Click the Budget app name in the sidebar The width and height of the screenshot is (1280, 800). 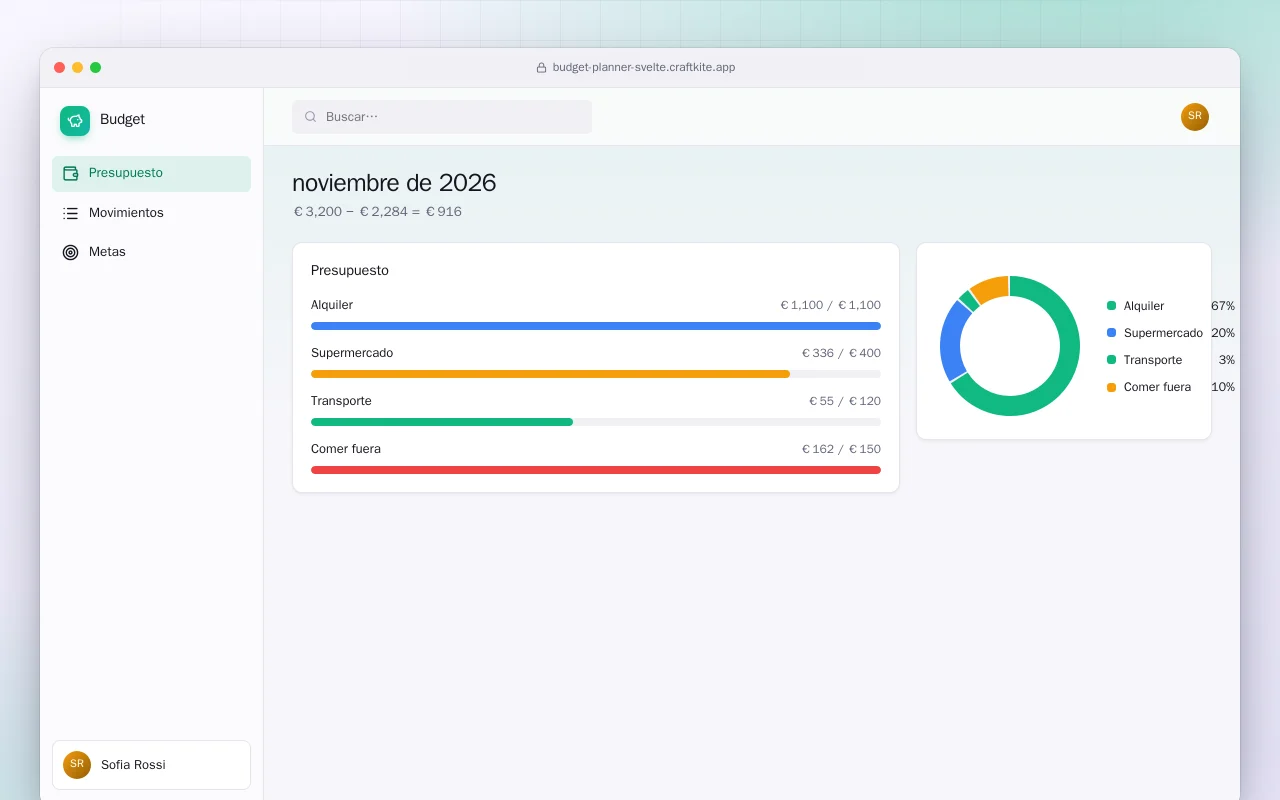click(122, 119)
